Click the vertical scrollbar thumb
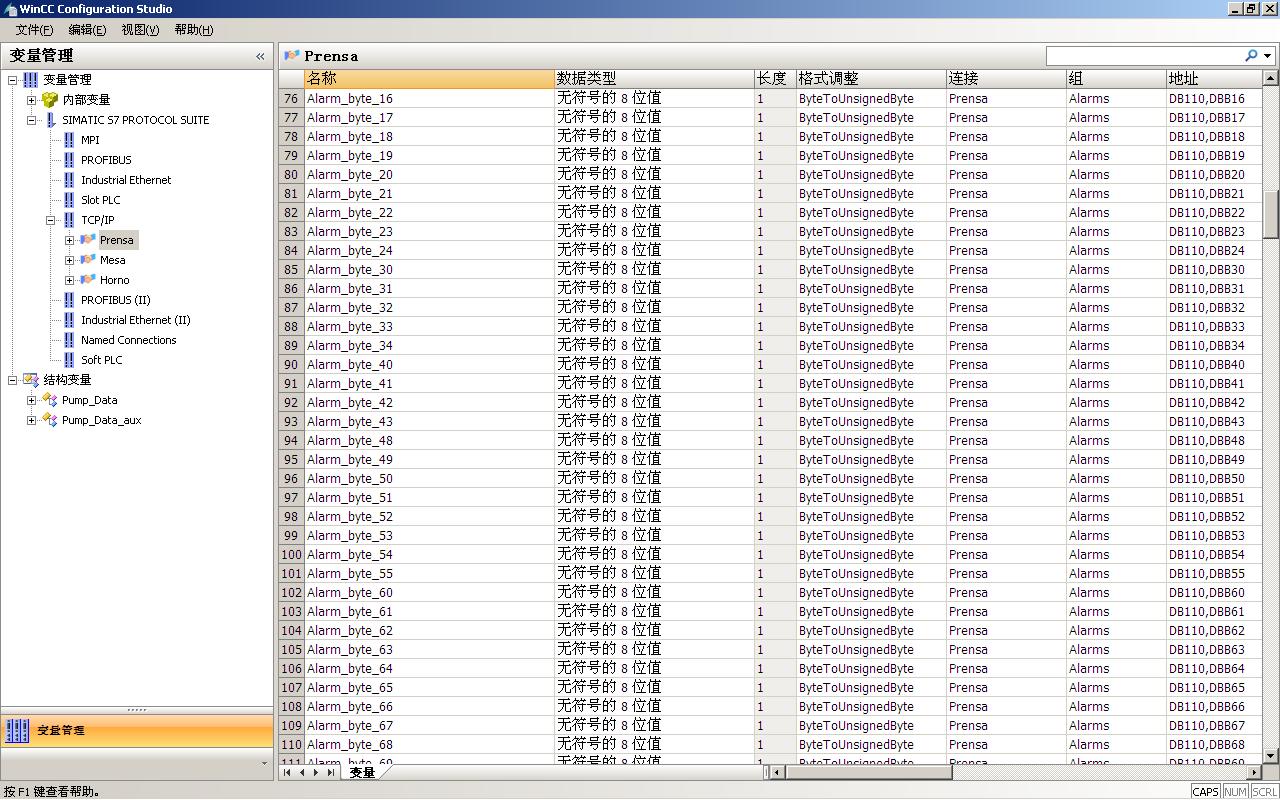The height and width of the screenshot is (800, 1280). [x=1271, y=214]
